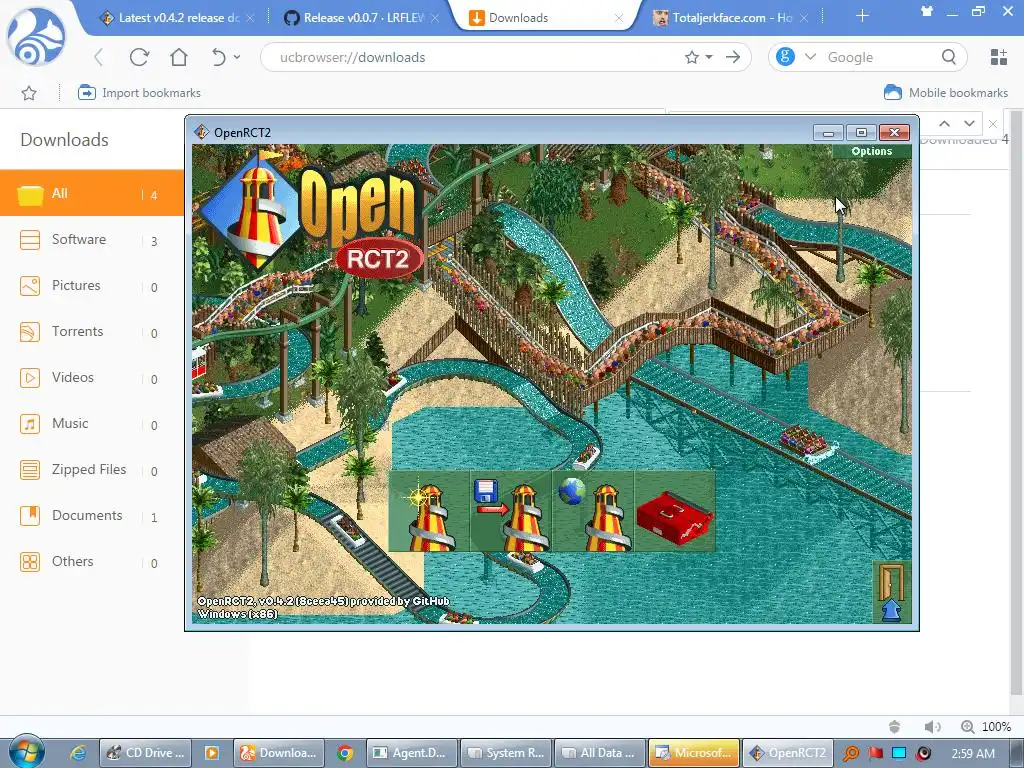
Task: Select the Videos downloads category
Action: [91, 377]
